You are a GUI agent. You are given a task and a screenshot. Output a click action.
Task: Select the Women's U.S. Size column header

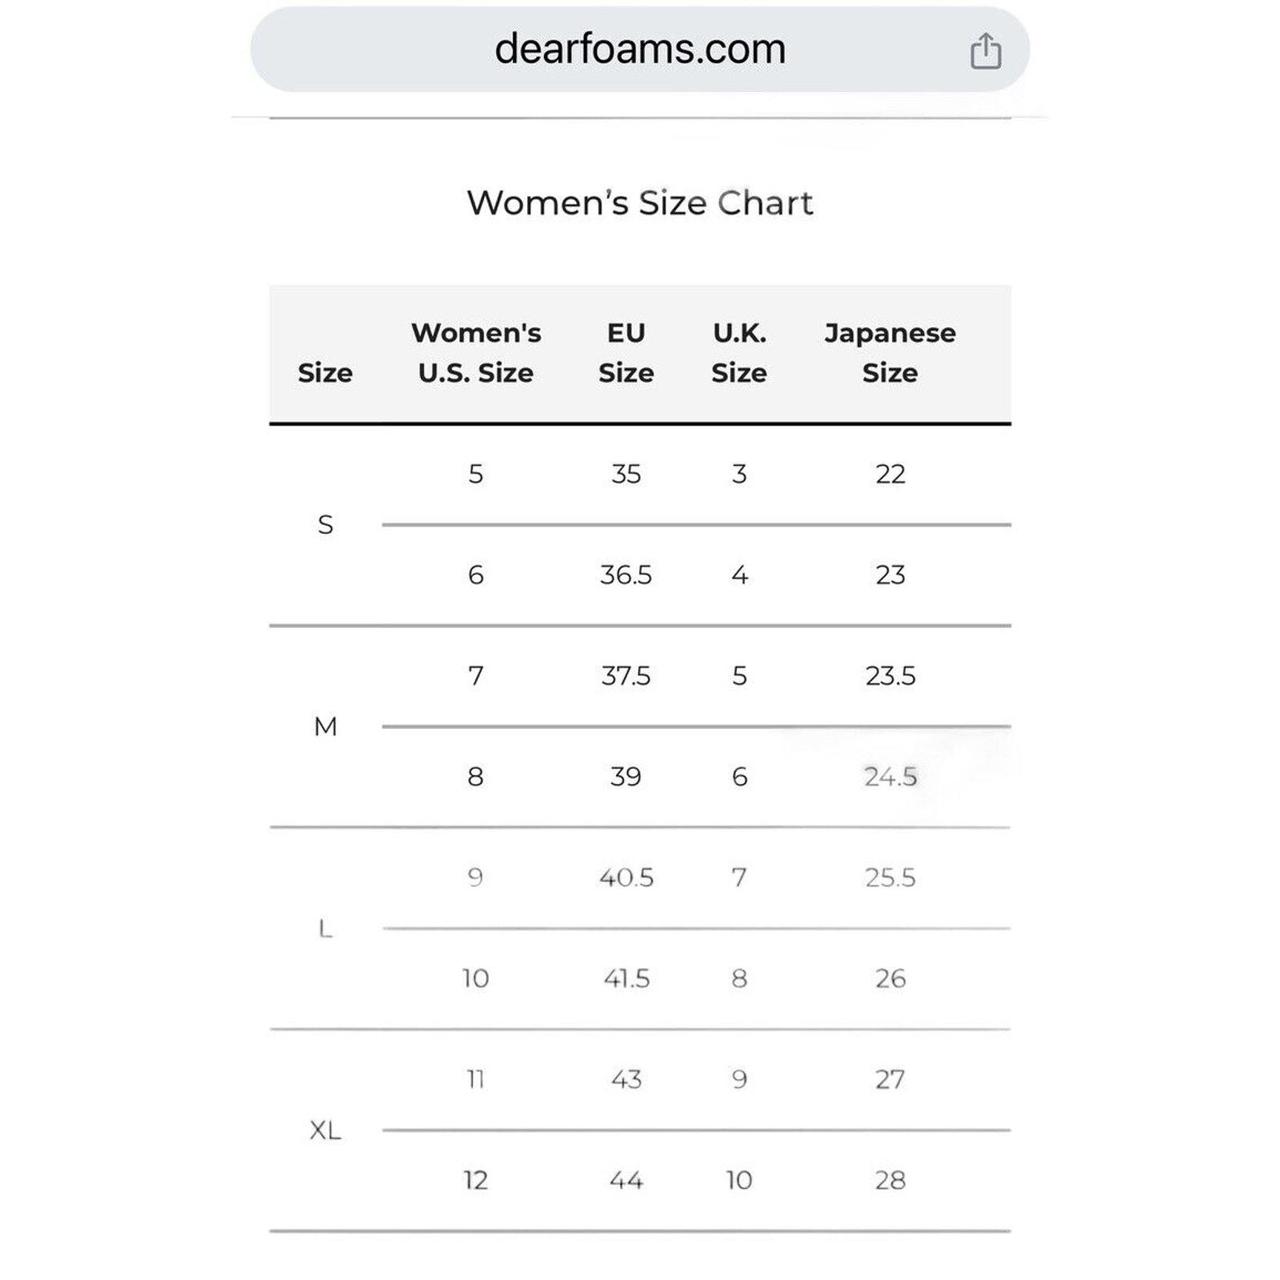[x=476, y=353]
